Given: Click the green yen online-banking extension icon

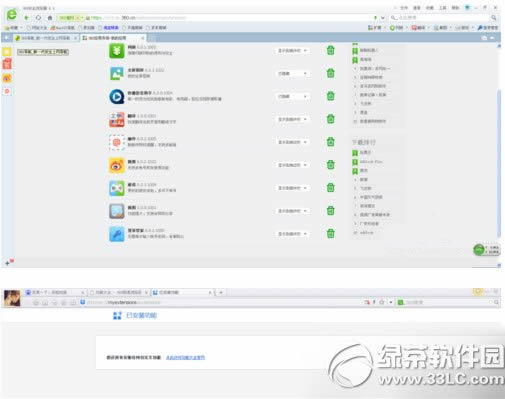Looking at the screenshot, I should 117,51.
